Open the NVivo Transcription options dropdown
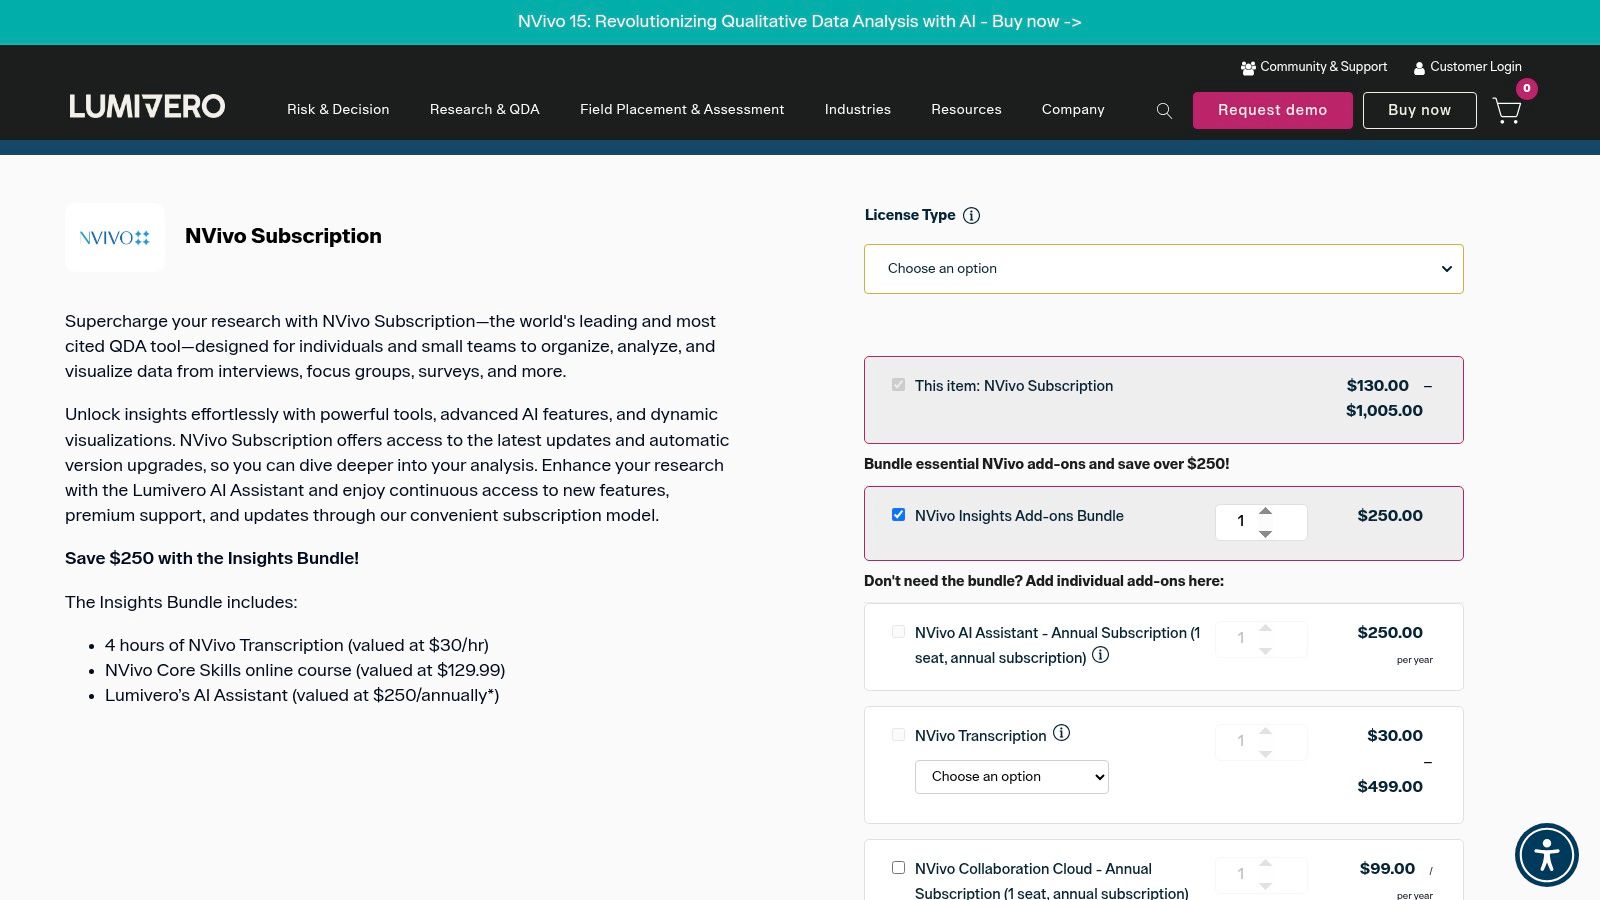 tap(1011, 776)
